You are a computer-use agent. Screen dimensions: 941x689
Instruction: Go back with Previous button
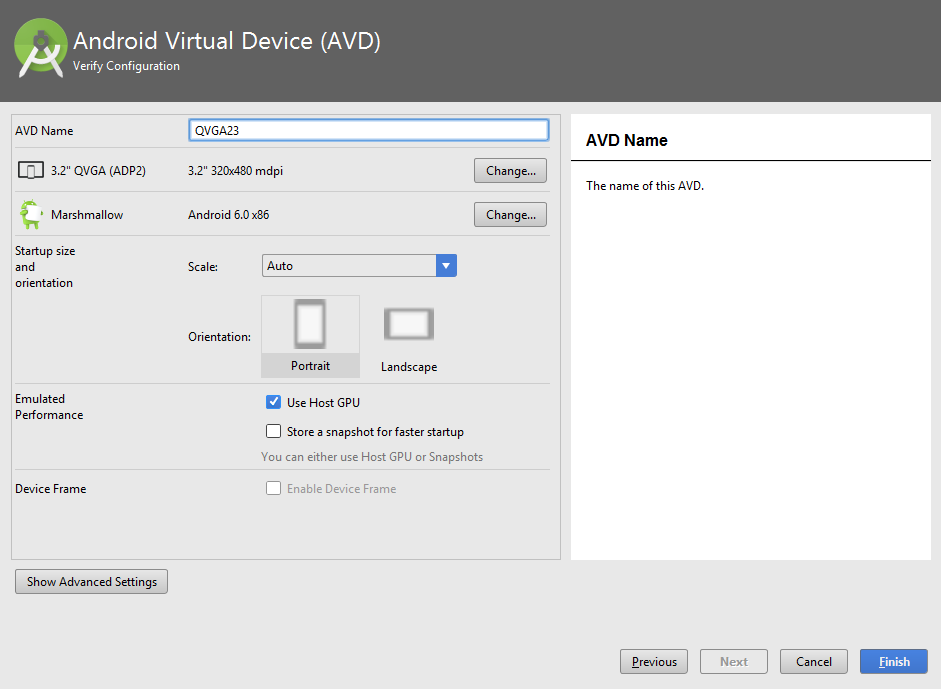coord(654,661)
